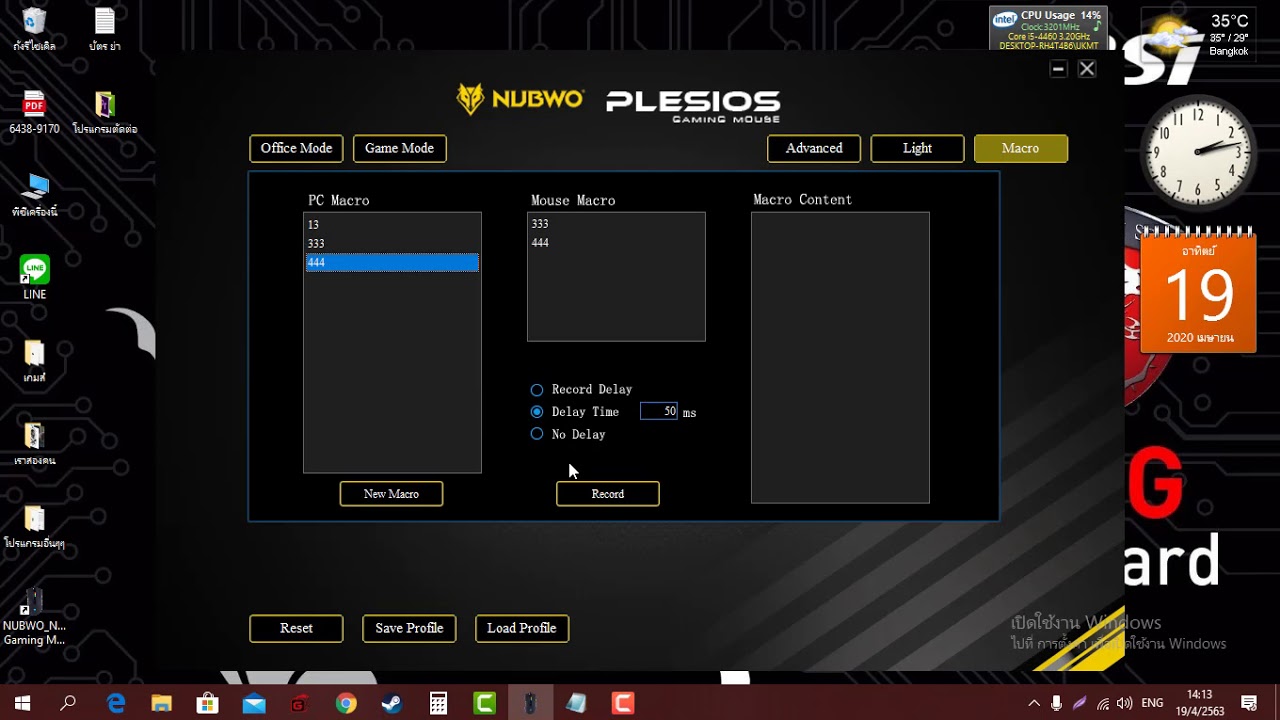Open the Light settings tab
This screenshot has width=1280, height=720.
[x=917, y=148]
